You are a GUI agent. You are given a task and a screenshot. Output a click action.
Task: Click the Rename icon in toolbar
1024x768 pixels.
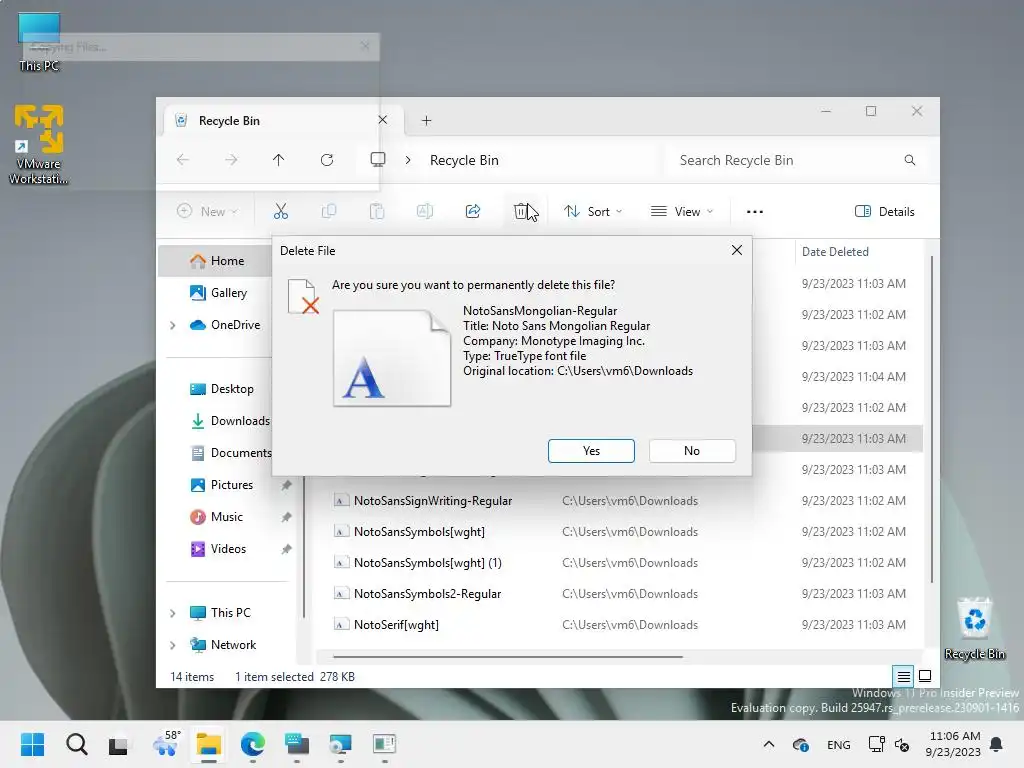pos(424,211)
